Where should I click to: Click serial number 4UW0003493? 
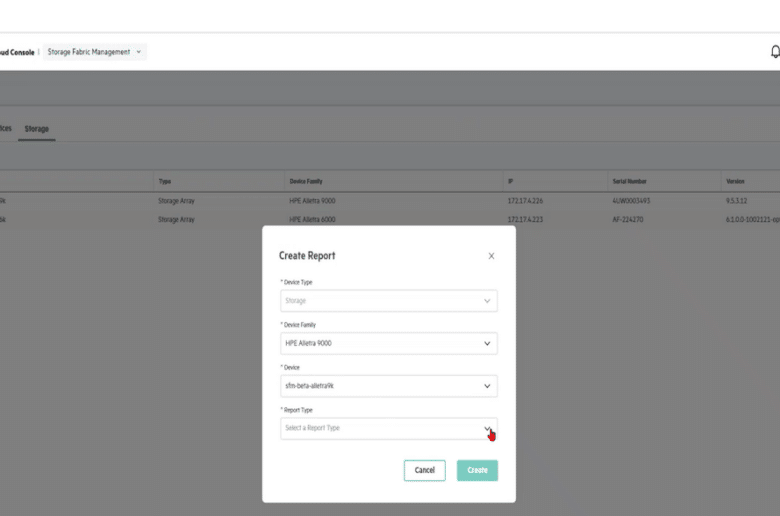631,201
